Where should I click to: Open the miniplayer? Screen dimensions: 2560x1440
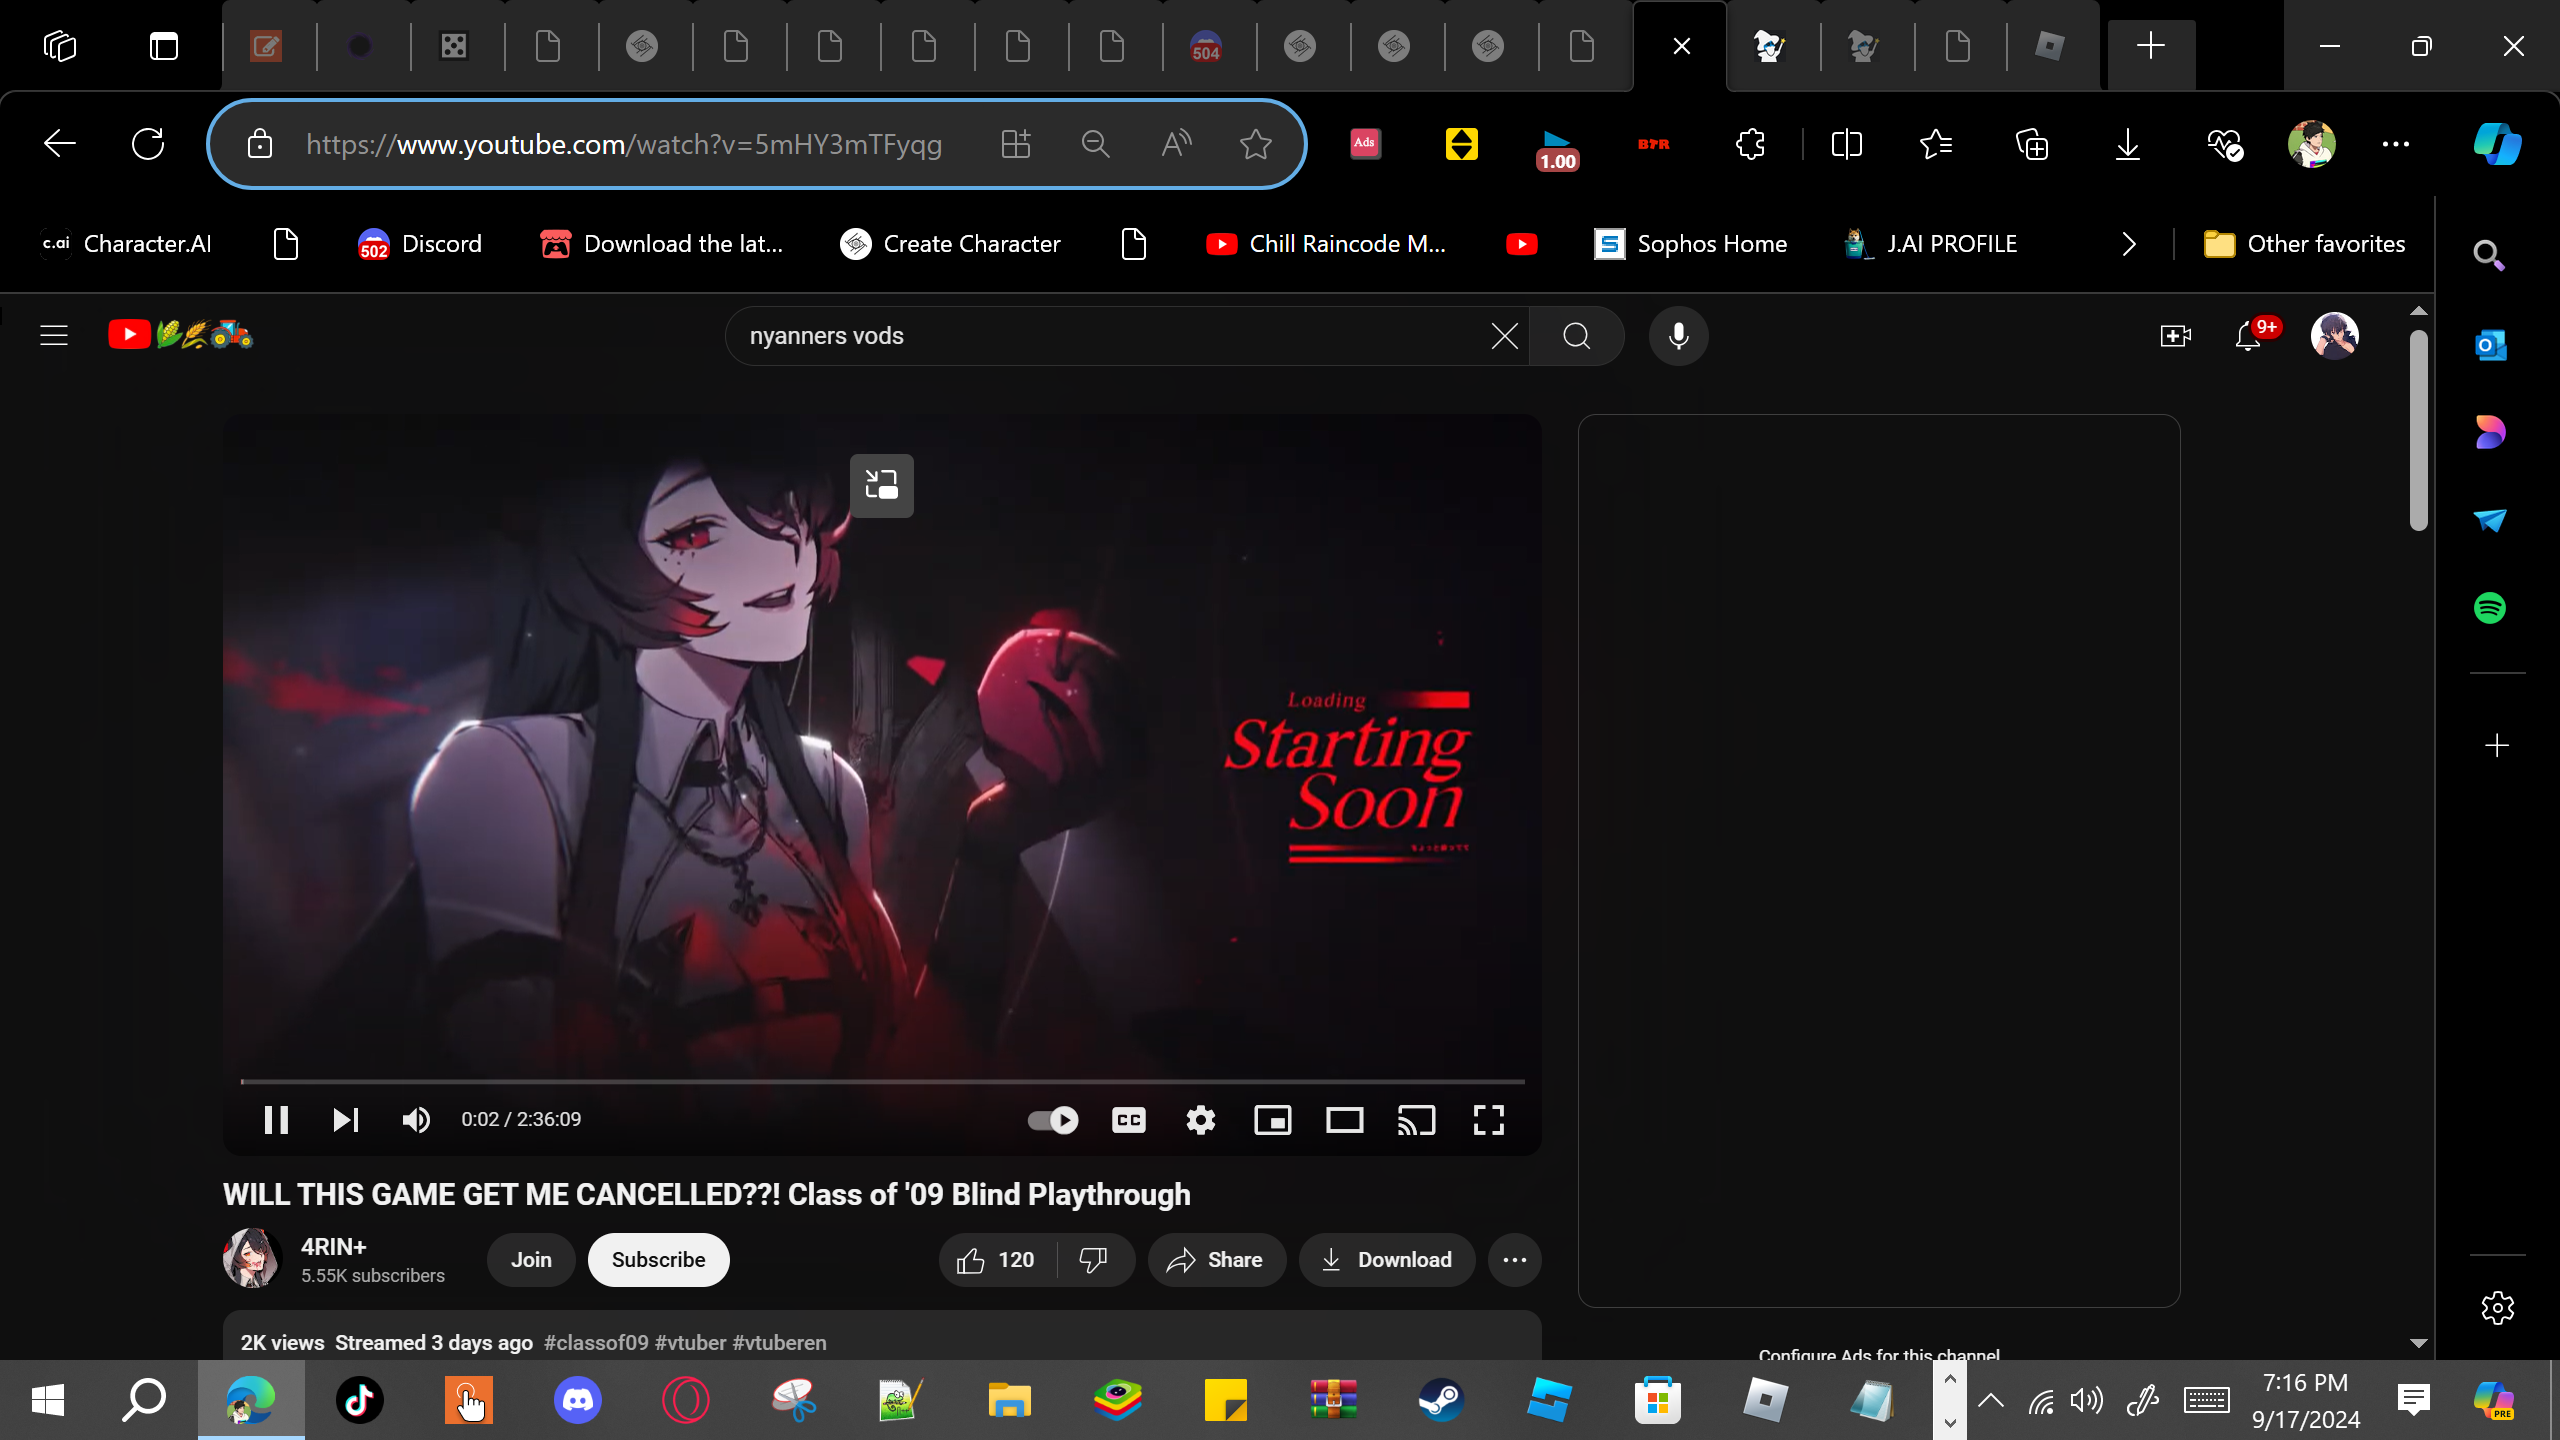[1272, 1120]
